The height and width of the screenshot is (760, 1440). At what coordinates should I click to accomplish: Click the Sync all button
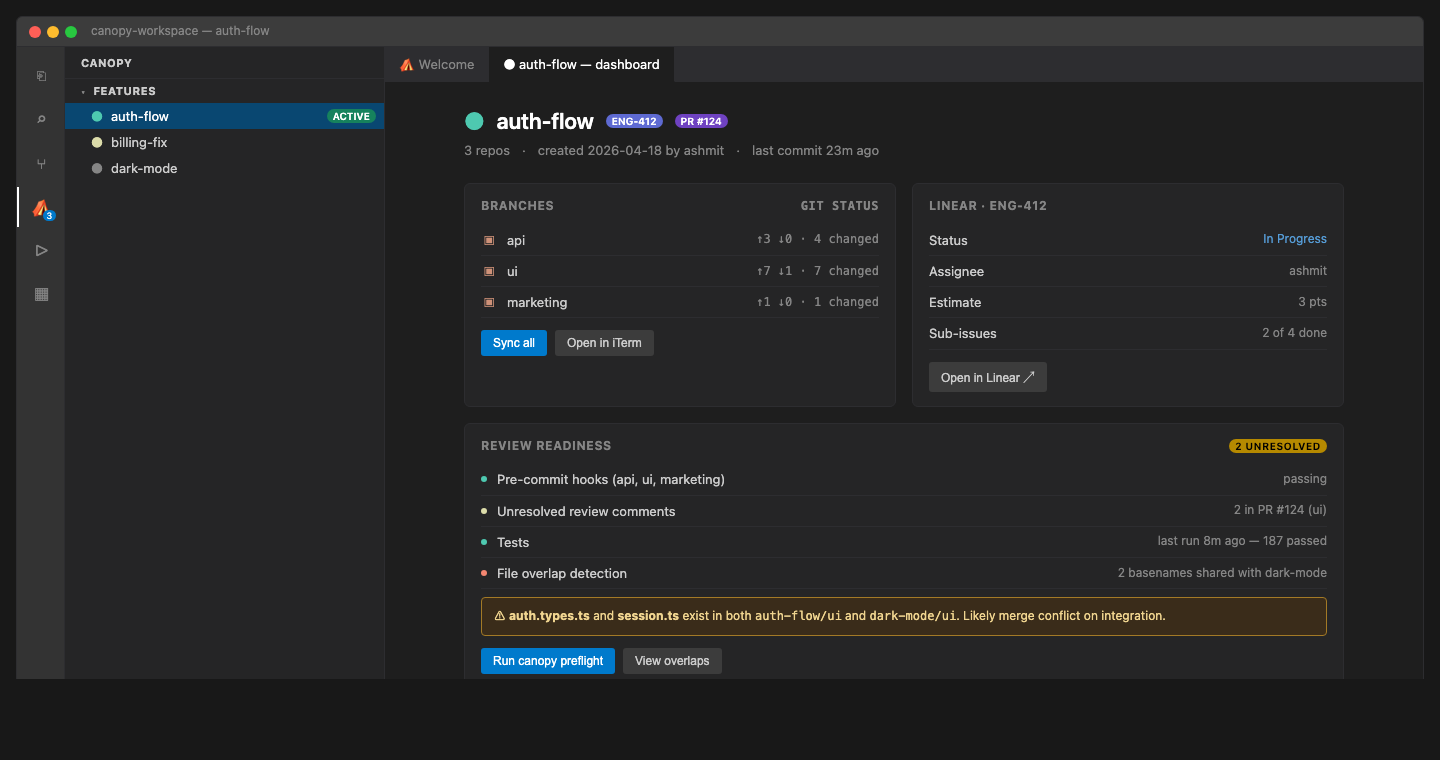(x=513, y=342)
